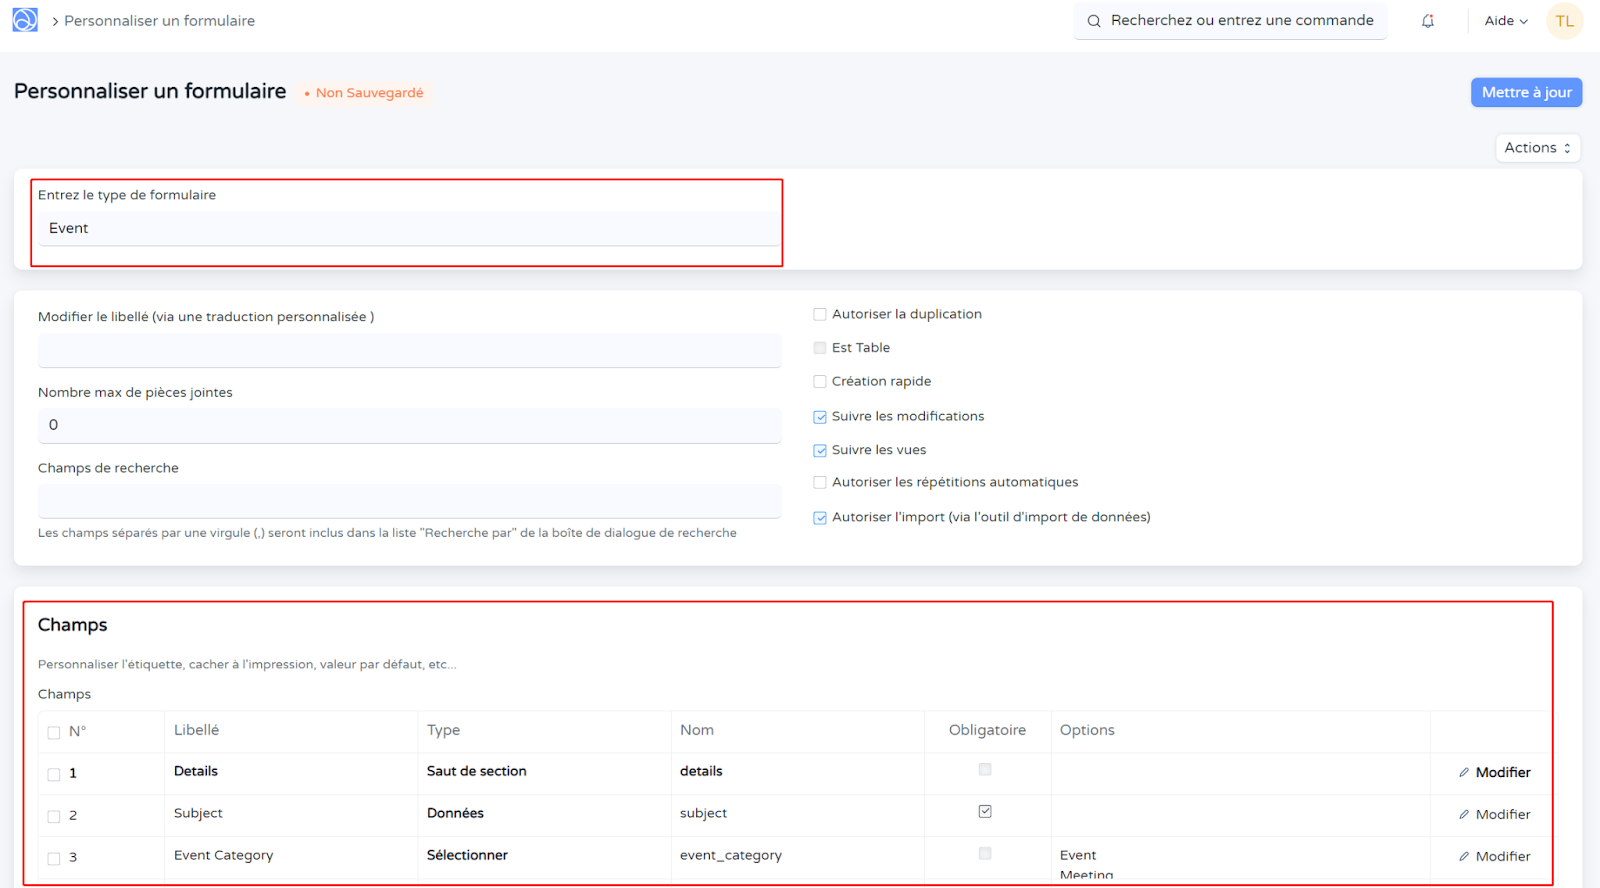Open the Aide dropdown menu
1600x888 pixels.
(1506, 21)
